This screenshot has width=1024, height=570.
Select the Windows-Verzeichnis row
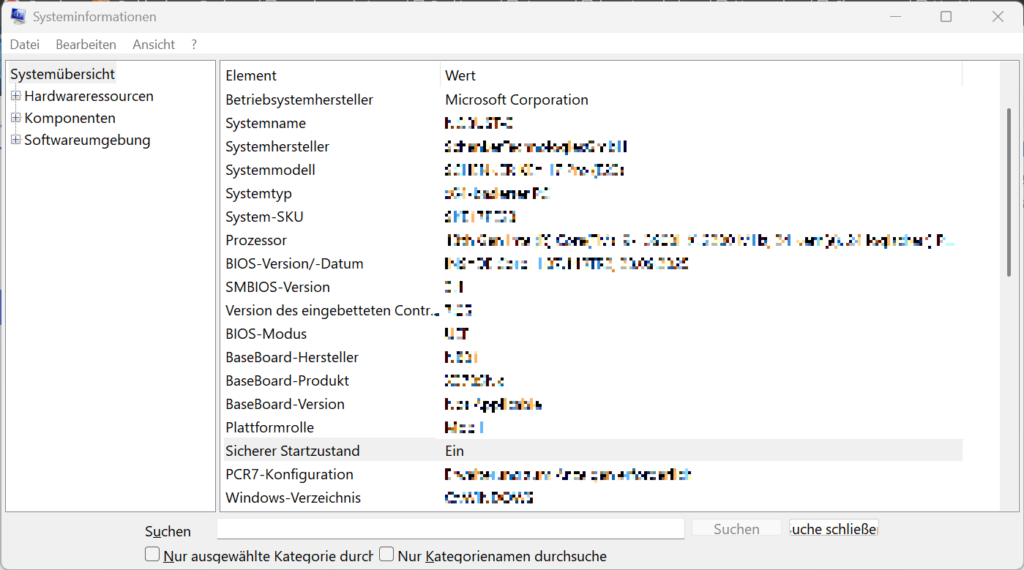(592, 498)
